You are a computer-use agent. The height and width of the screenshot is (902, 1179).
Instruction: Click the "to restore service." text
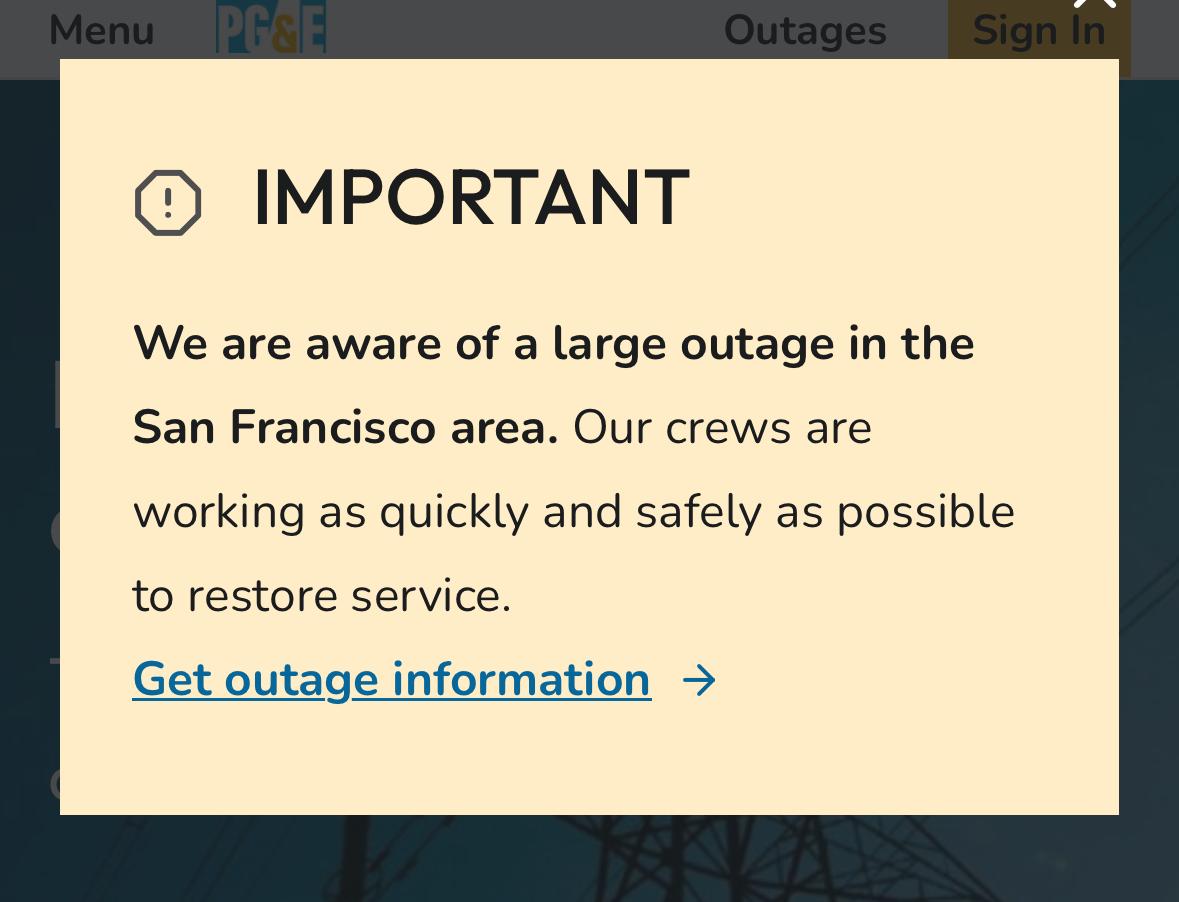321,596
